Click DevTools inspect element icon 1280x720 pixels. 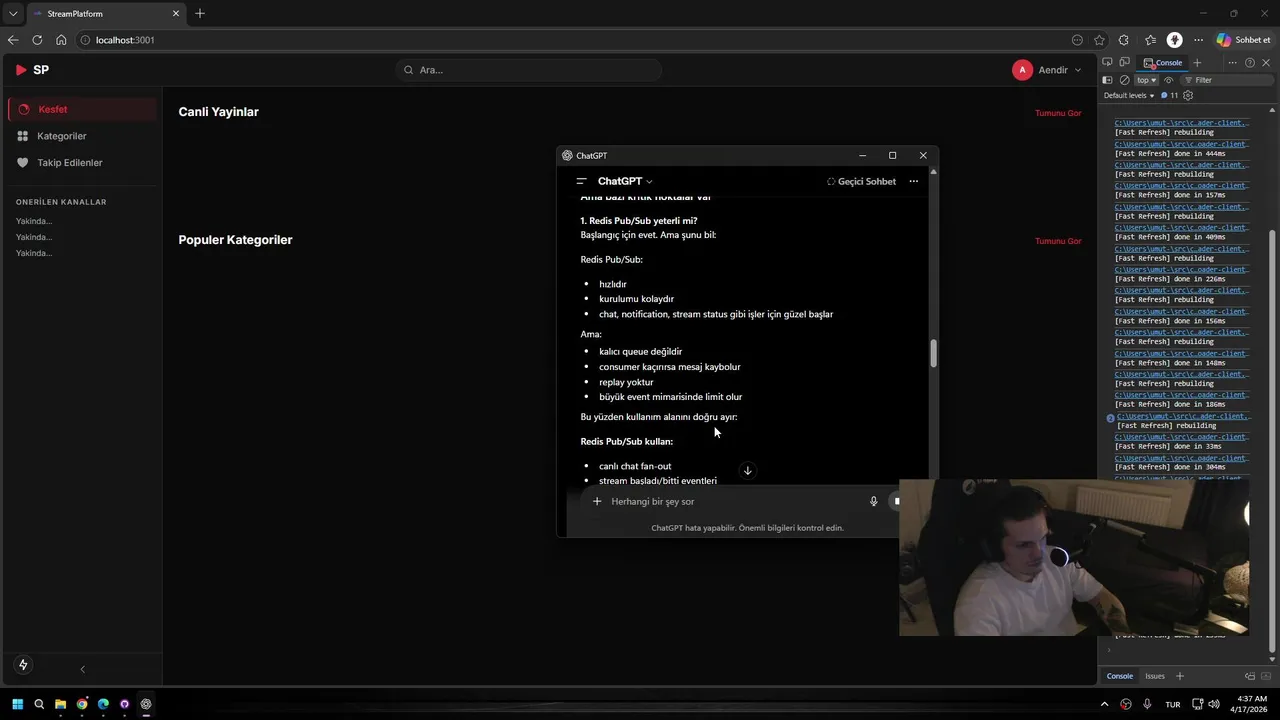[1107, 62]
